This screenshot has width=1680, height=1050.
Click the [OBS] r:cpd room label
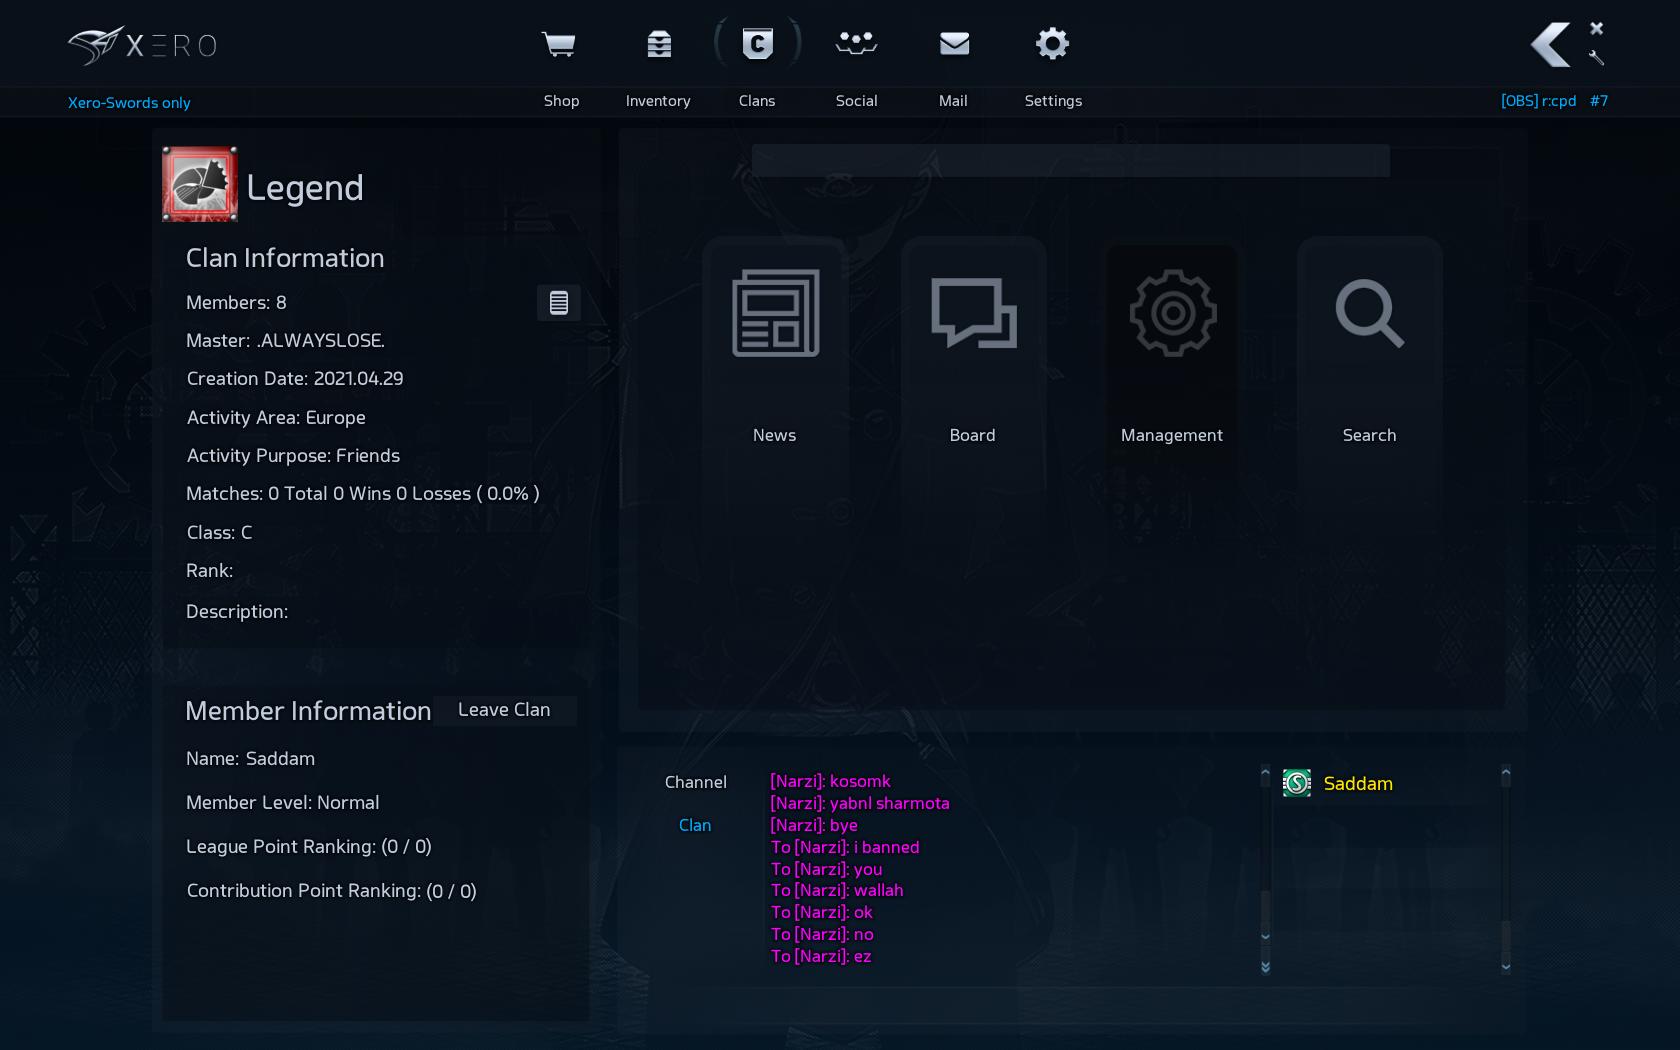point(1538,101)
